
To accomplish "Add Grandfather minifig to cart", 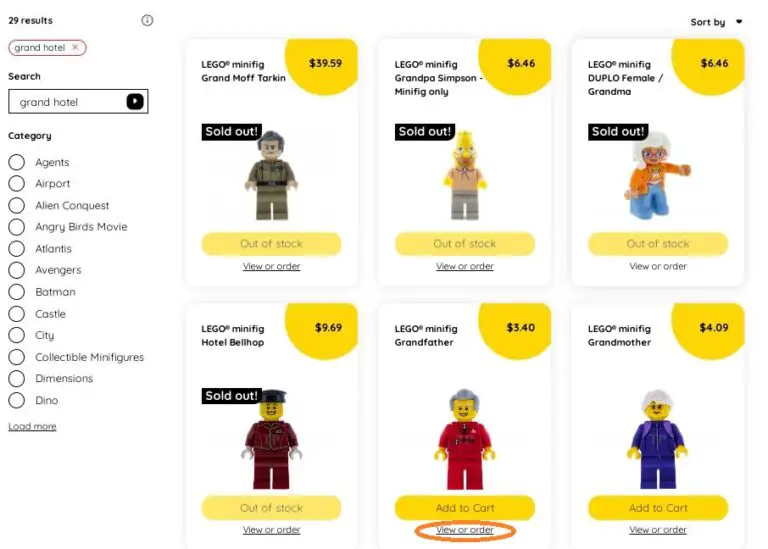I will (465, 508).
